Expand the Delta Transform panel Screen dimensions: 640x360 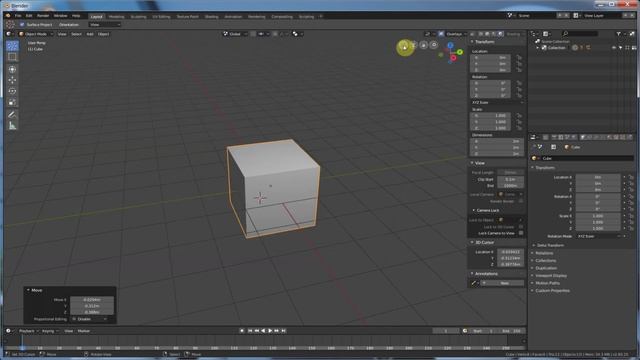tap(549, 245)
